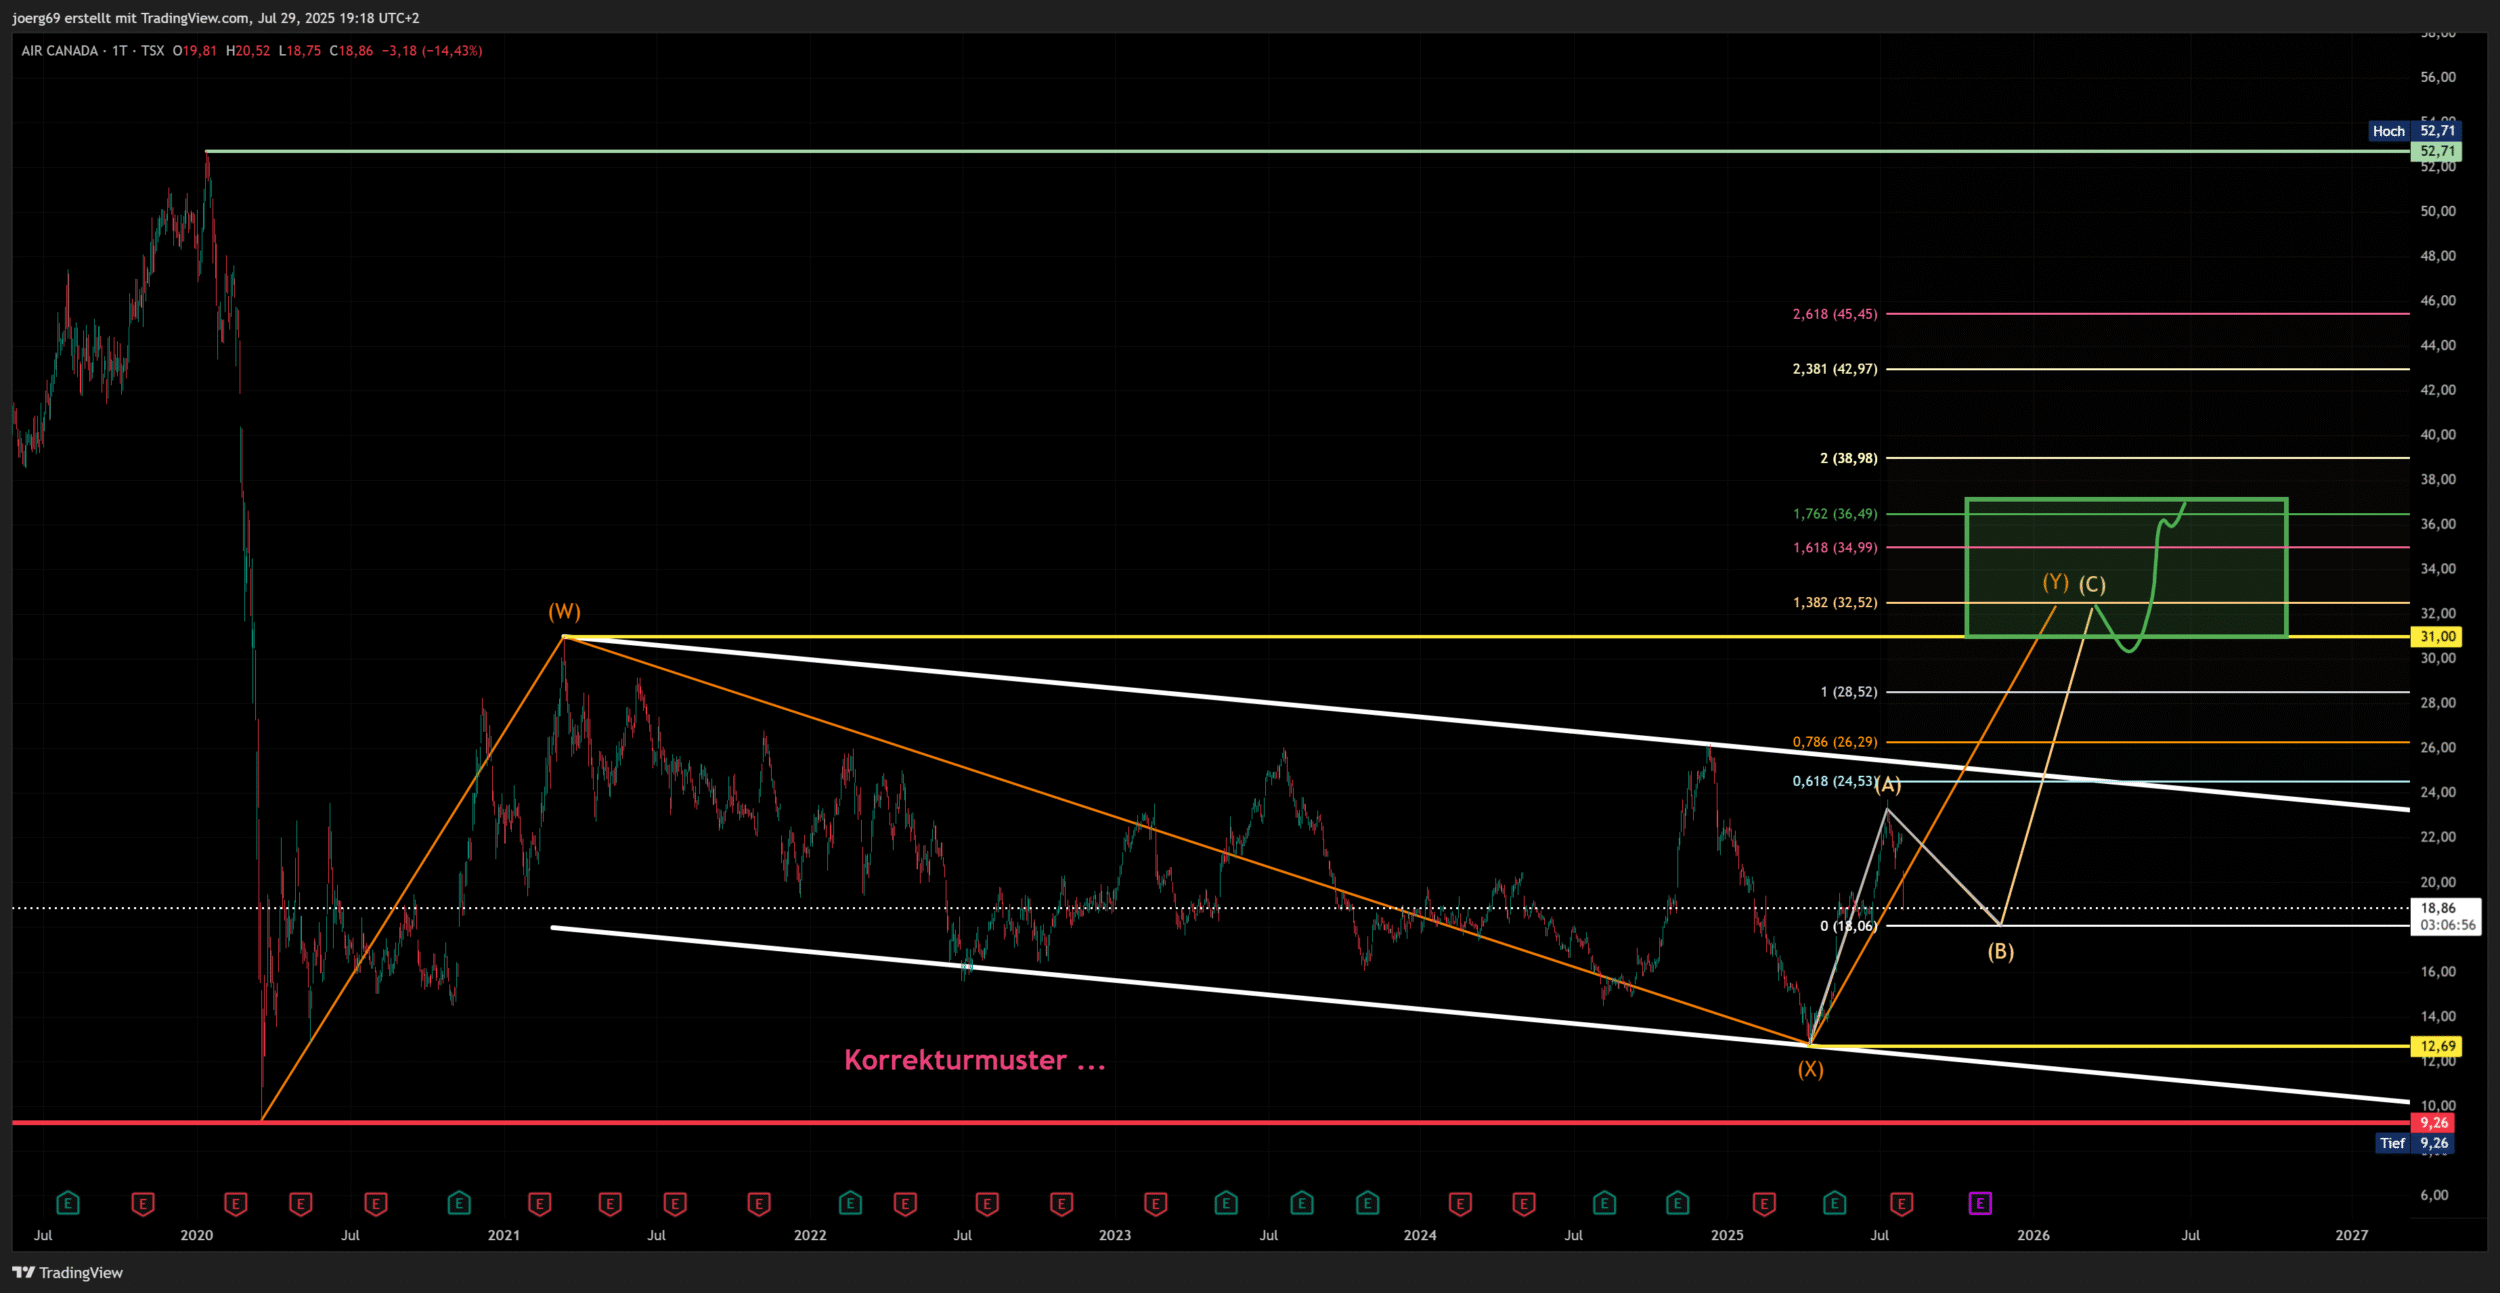Click the purple upcoming earnings E marker

[x=1980, y=1204]
